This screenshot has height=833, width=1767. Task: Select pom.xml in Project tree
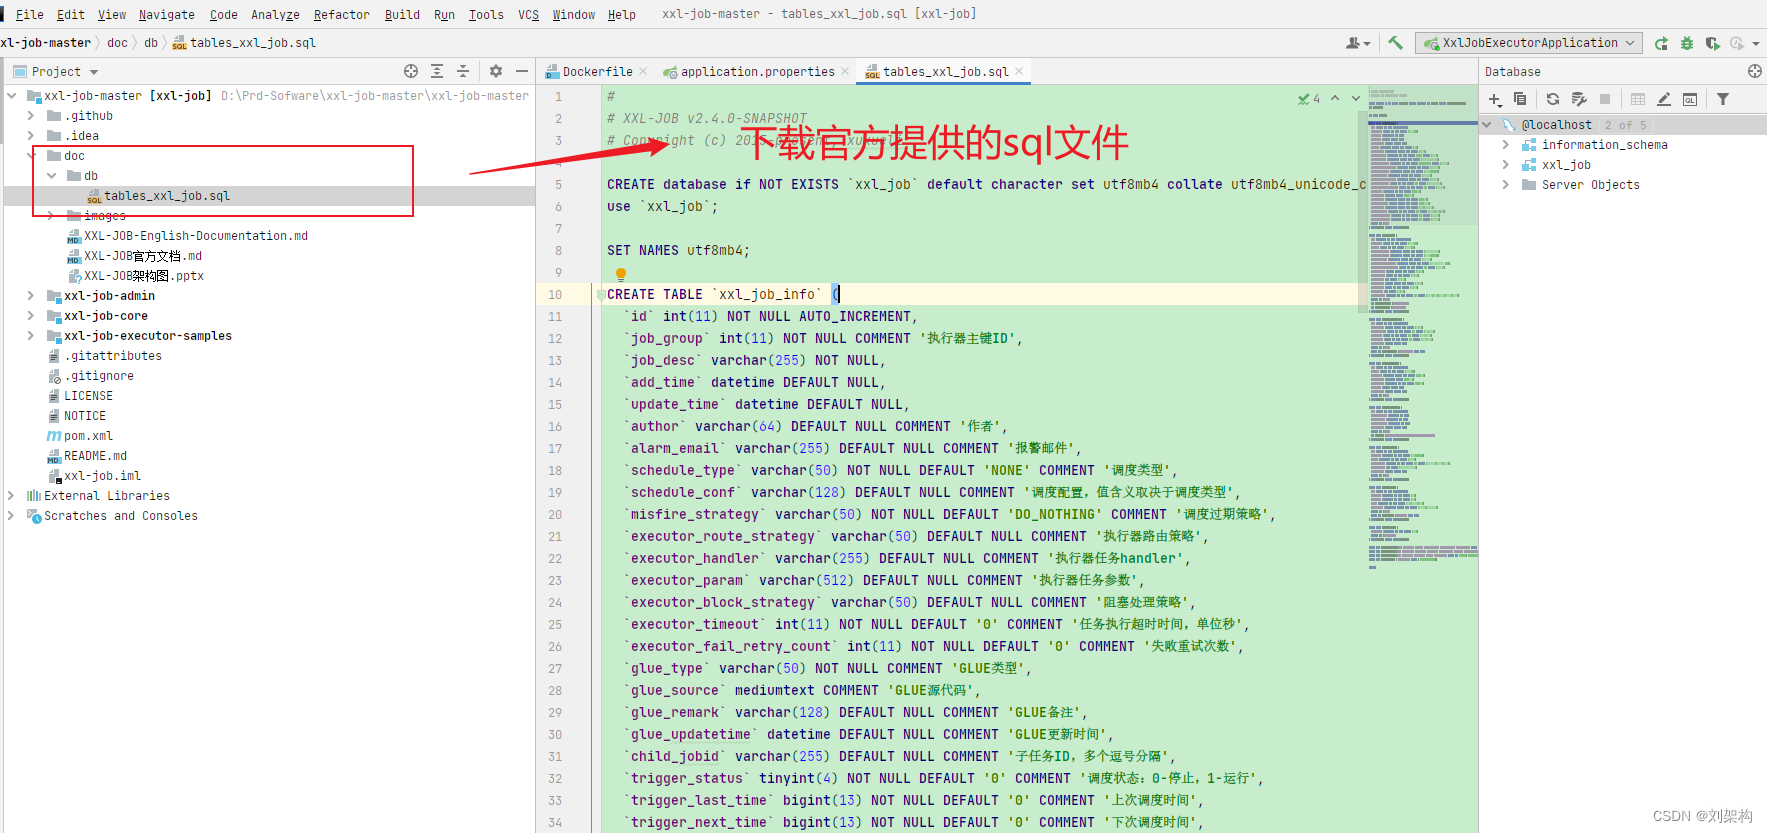click(88, 436)
